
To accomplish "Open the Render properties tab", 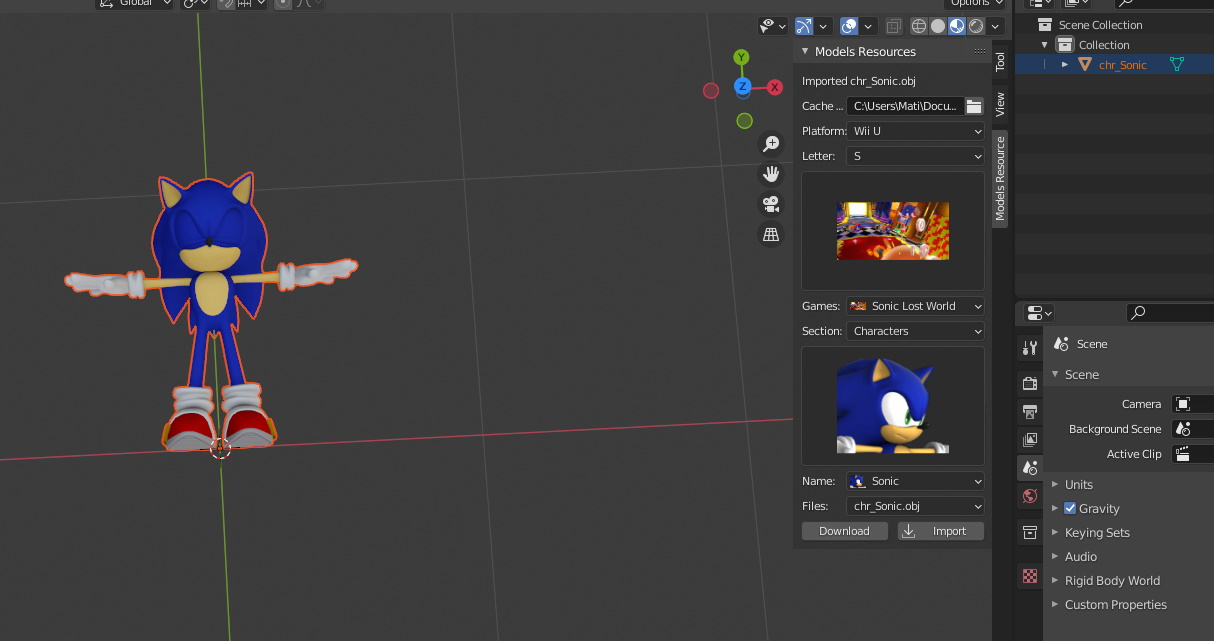I will [1030, 383].
